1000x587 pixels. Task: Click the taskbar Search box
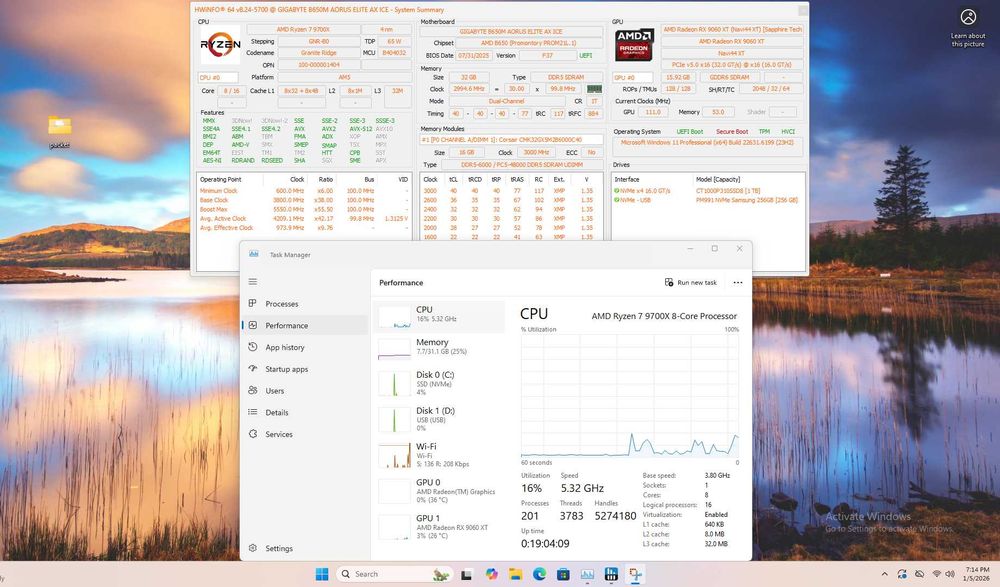[393, 574]
